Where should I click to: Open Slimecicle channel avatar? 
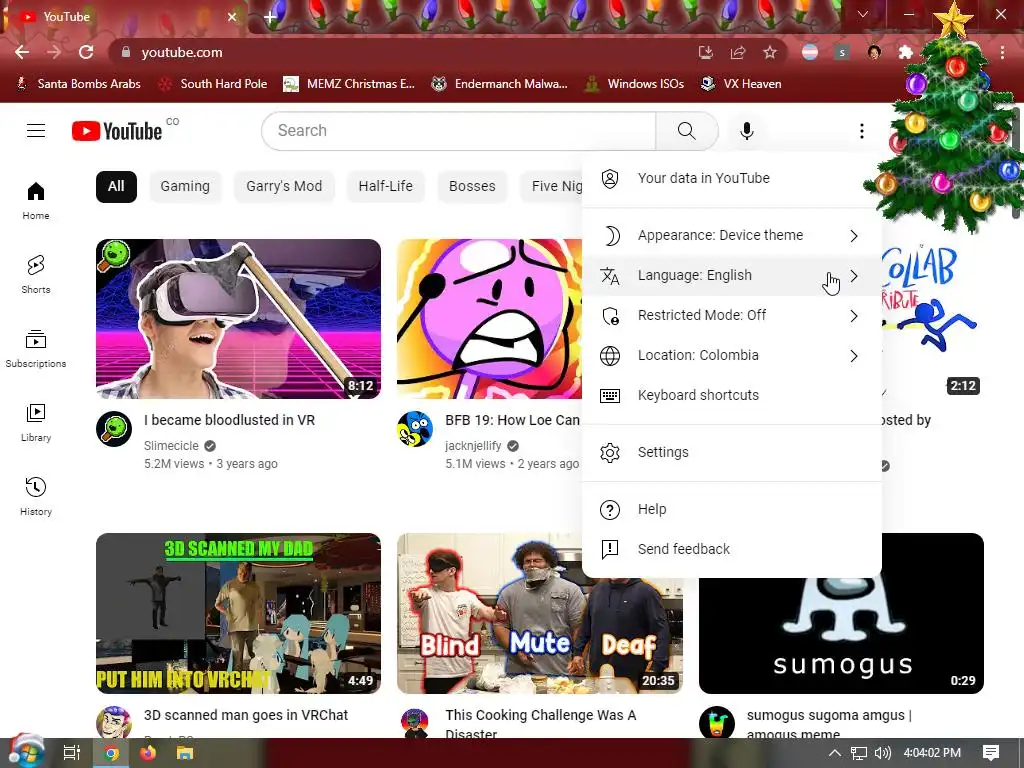114,429
